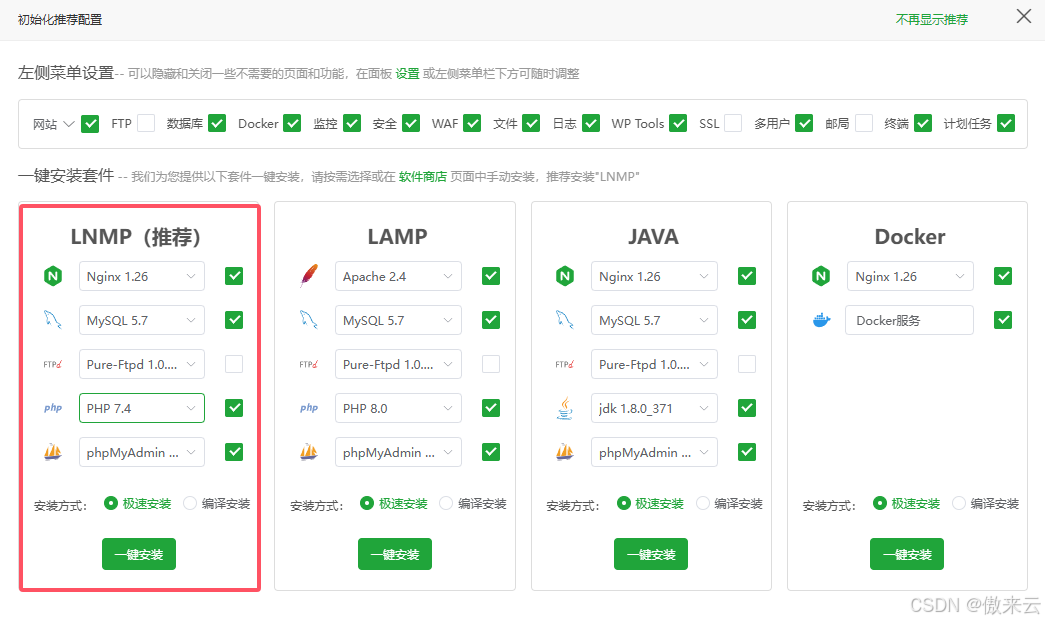
Task: Open the 设置 link in menu description
Action: 407,73
